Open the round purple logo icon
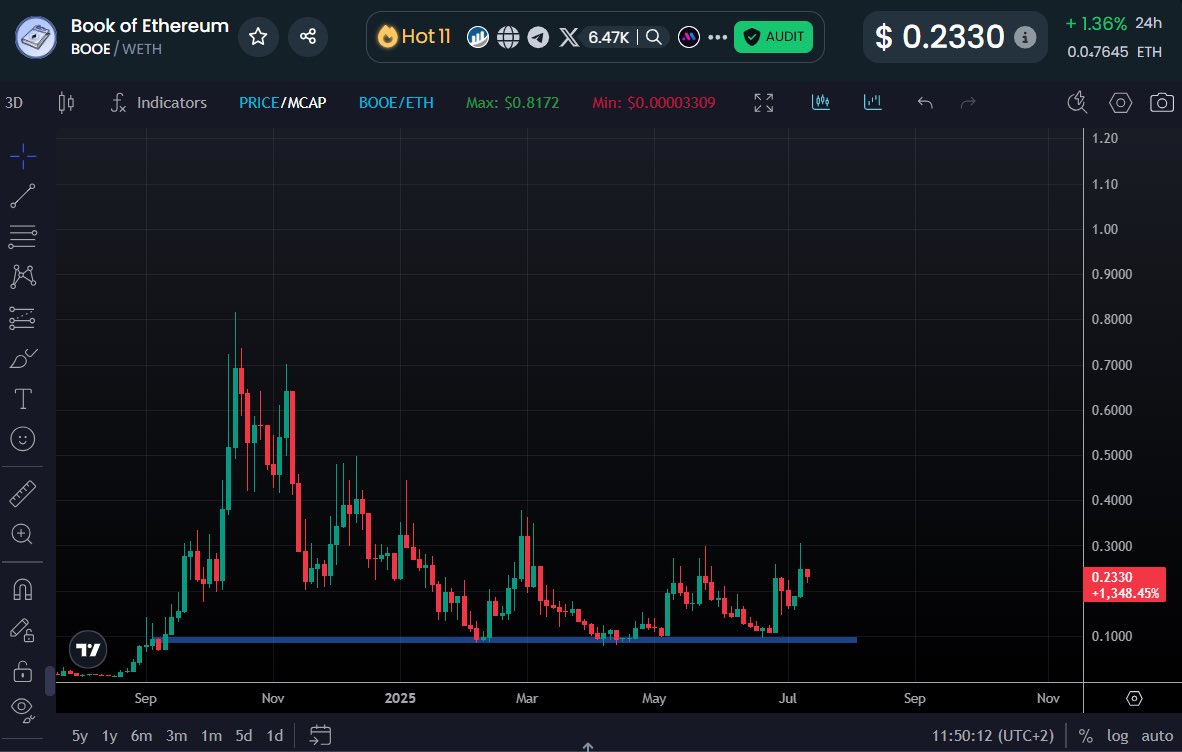Screen dimensions: 1182x752 (x=688, y=36)
